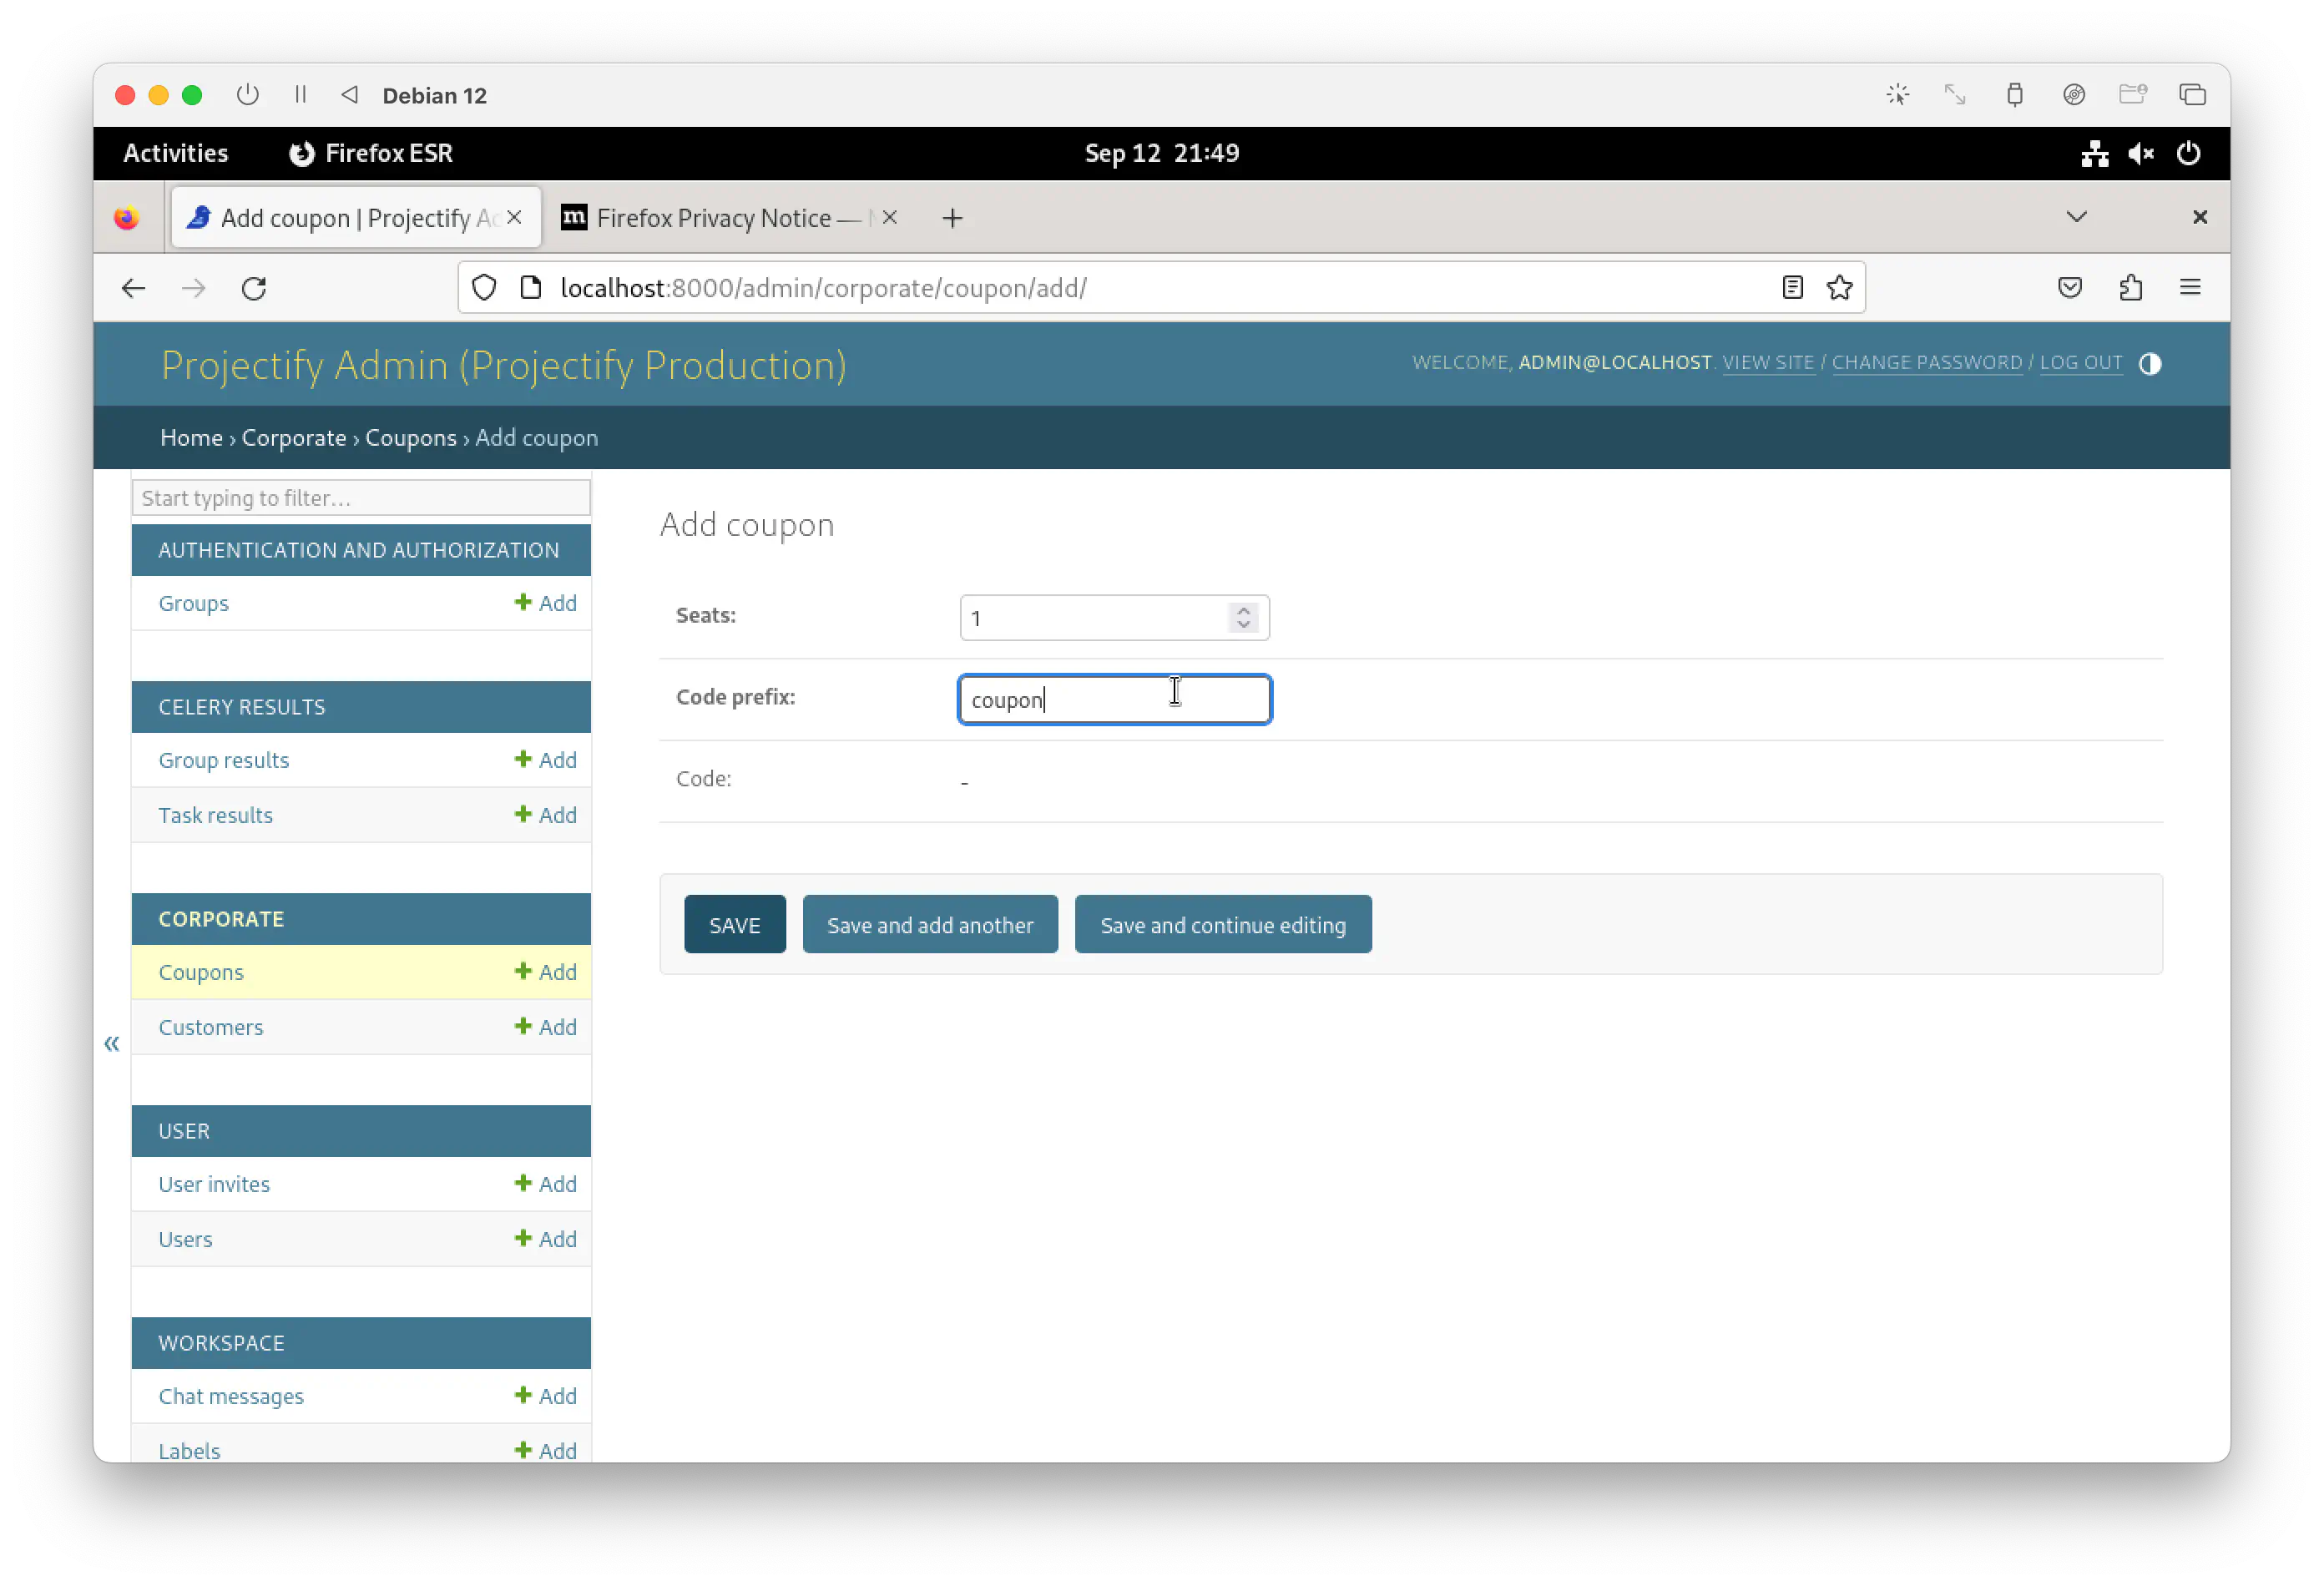Click Save and add another
The height and width of the screenshot is (1586, 2324).
(x=930, y=925)
